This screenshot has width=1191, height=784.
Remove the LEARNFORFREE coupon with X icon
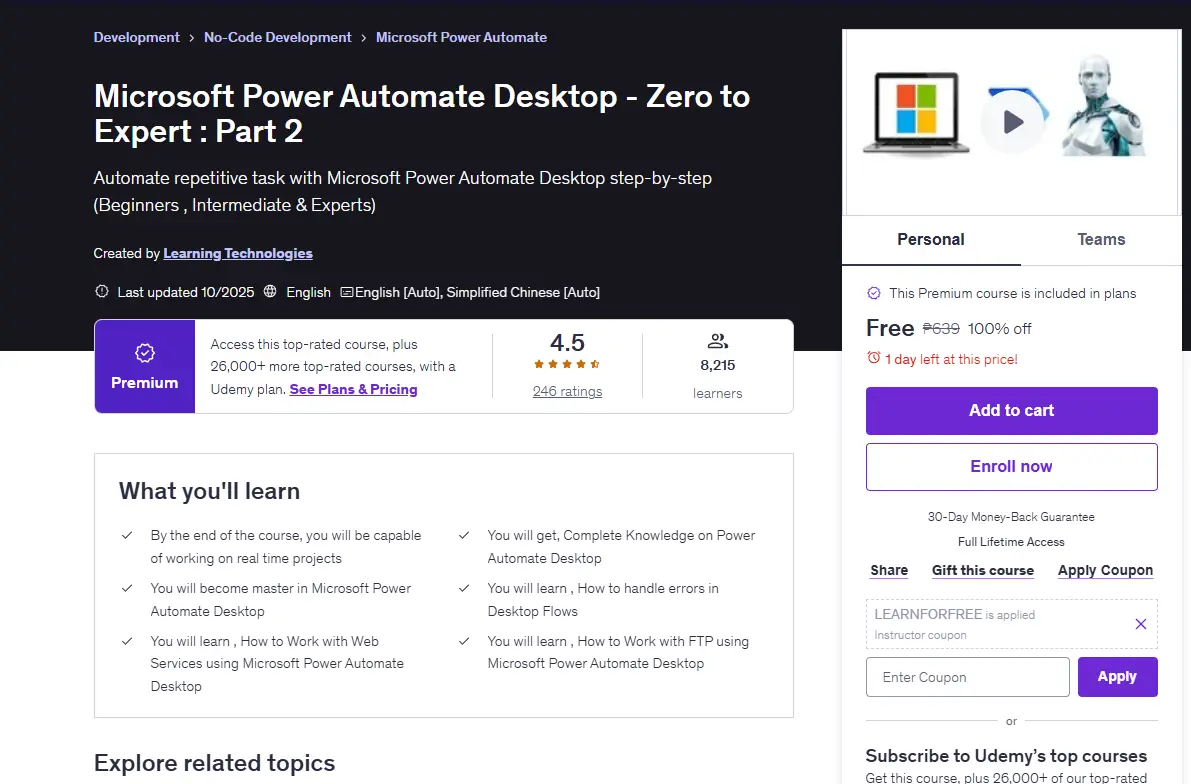click(x=1140, y=624)
